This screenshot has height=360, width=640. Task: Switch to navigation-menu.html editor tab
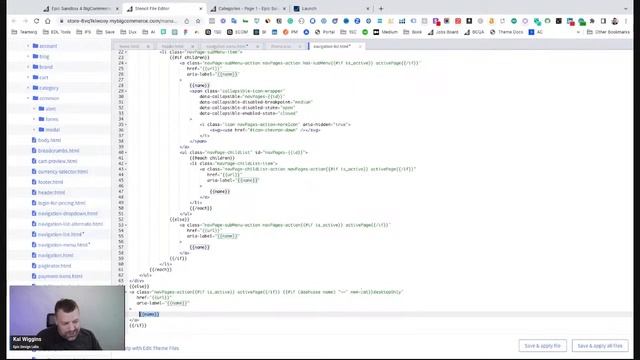[227, 47]
